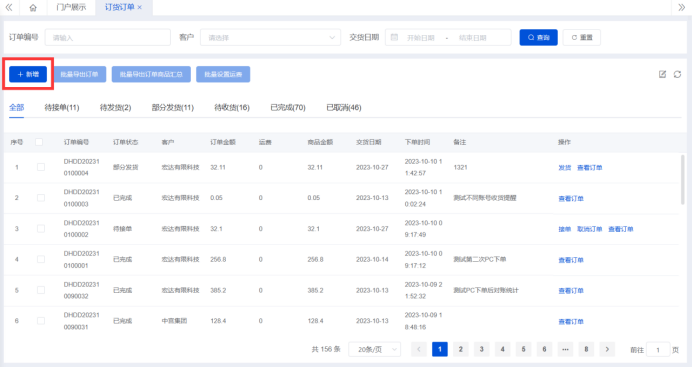The width and height of the screenshot is (693, 367).
Task: Go to the next page arrow
Action: click(607, 349)
